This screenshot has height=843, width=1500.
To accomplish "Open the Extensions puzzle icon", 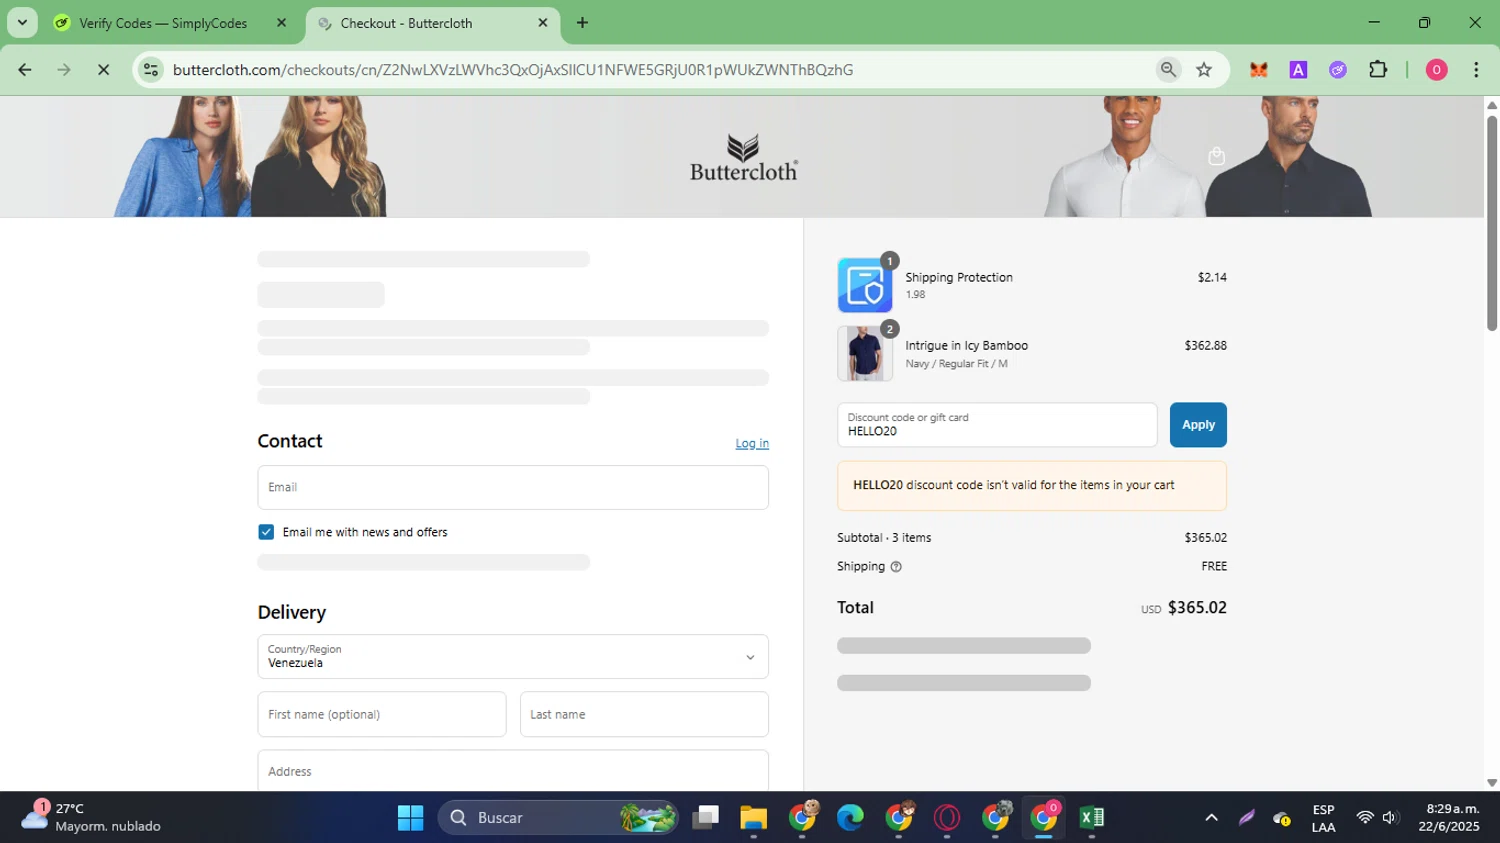I will 1378,69.
